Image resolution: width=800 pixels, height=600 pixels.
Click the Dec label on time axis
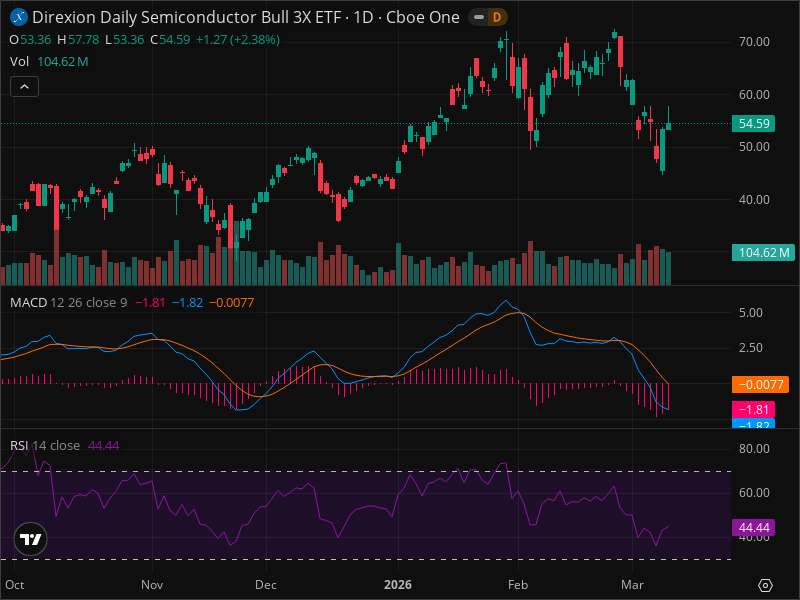(x=266, y=585)
